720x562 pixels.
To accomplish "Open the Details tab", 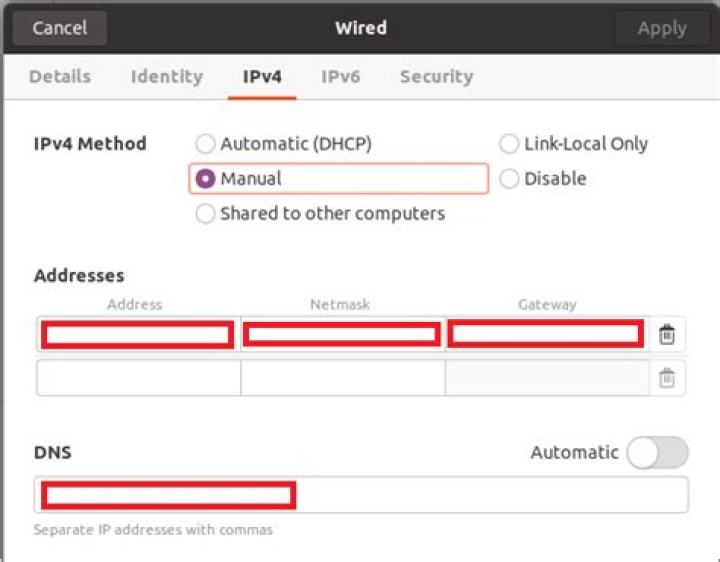I will coord(60,76).
